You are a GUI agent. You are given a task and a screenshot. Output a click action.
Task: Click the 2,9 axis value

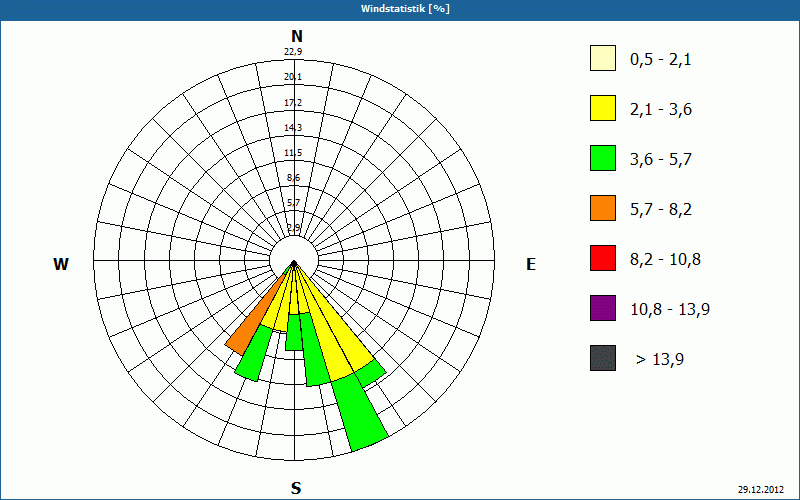pos(293,228)
